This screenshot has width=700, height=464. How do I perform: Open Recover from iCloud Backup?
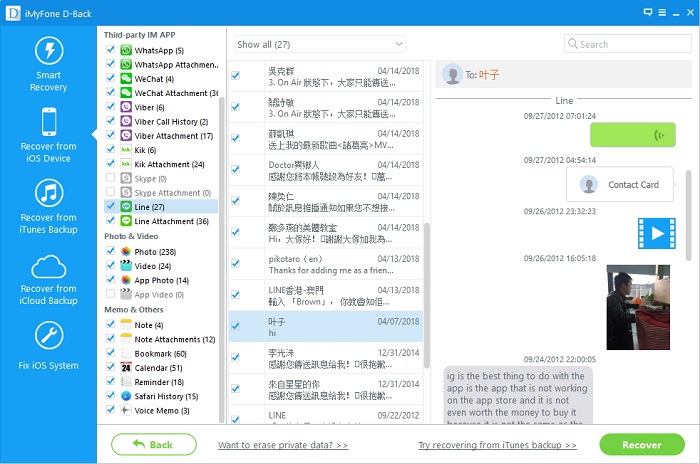(x=49, y=280)
